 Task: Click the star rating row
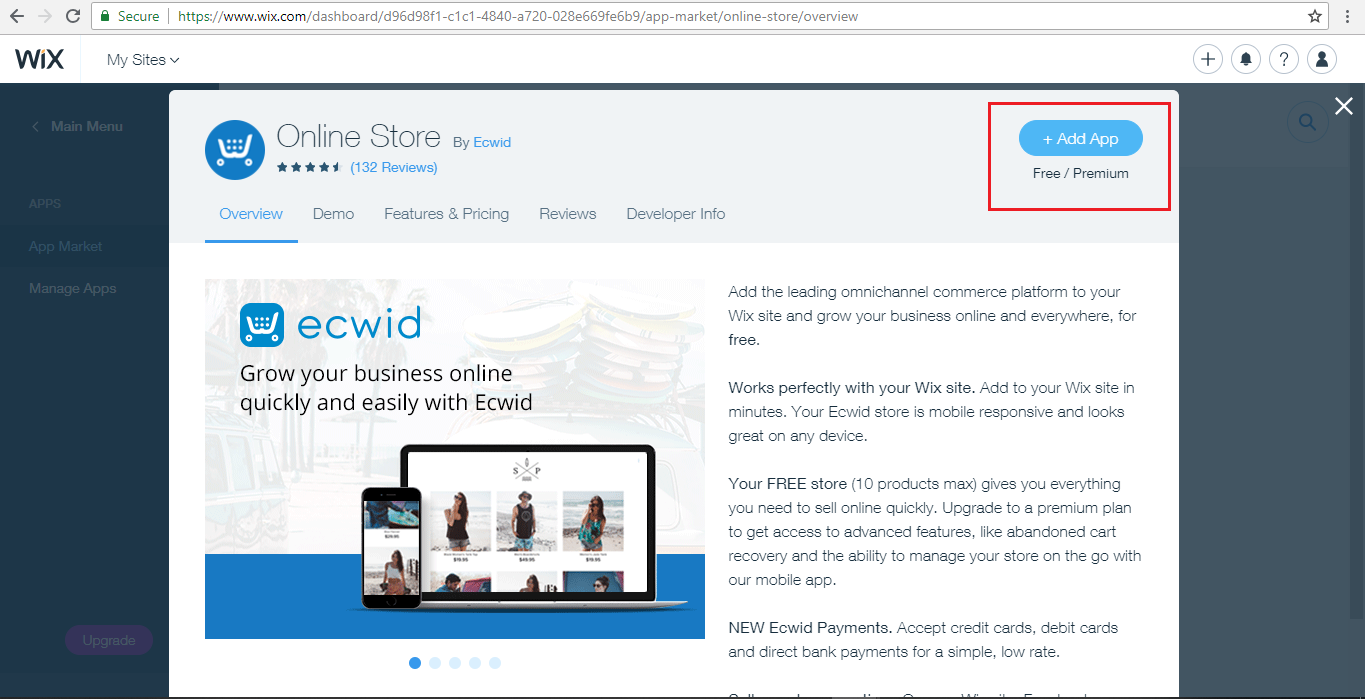click(x=310, y=167)
